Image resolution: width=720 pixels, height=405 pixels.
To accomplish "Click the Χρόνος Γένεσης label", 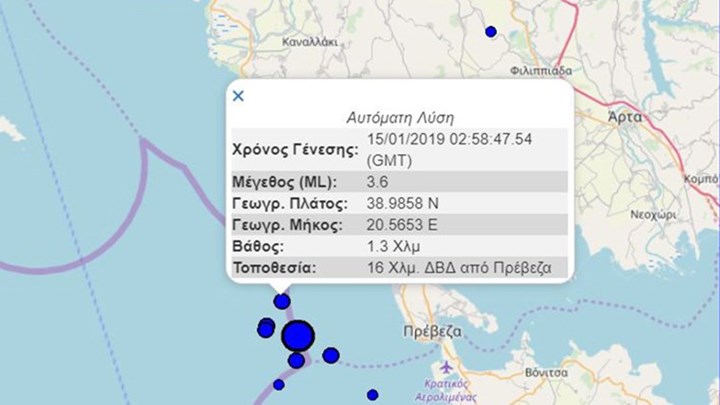I will (x=295, y=150).
